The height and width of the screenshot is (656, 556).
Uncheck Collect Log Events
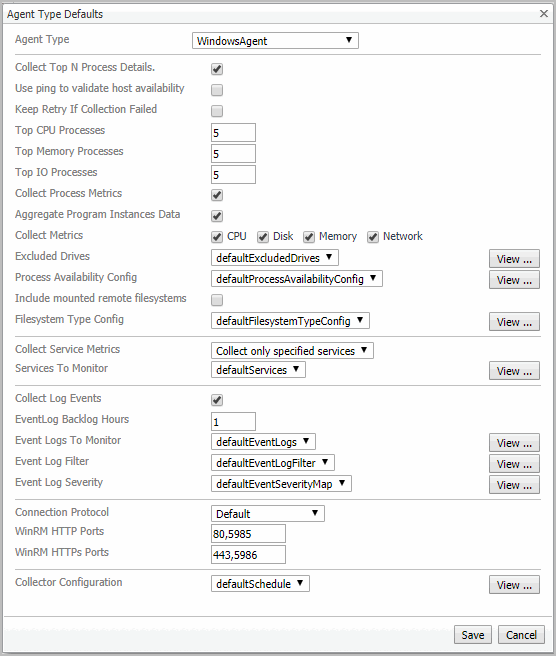(217, 400)
